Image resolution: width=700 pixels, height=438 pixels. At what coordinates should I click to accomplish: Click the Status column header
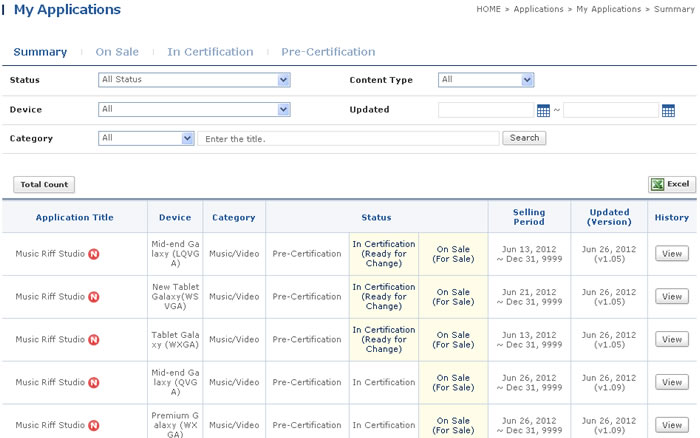376,217
